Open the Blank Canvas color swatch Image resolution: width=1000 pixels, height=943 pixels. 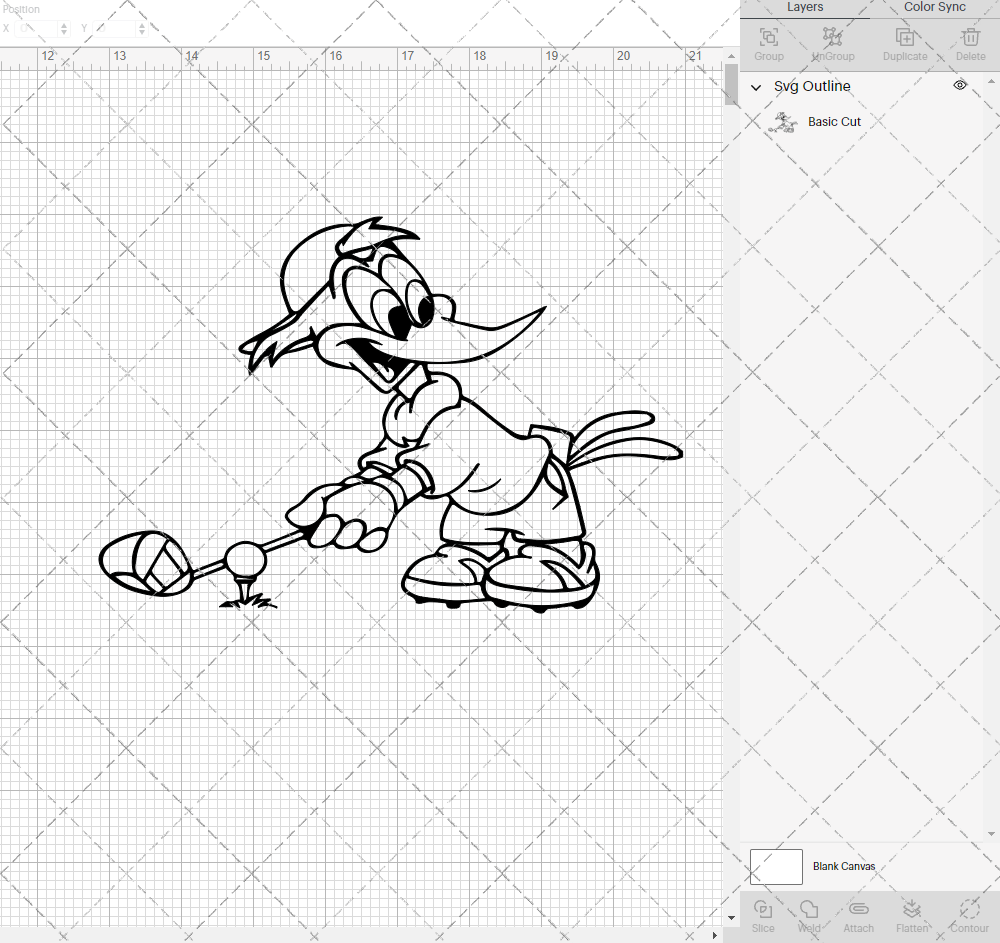click(x=776, y=866)
